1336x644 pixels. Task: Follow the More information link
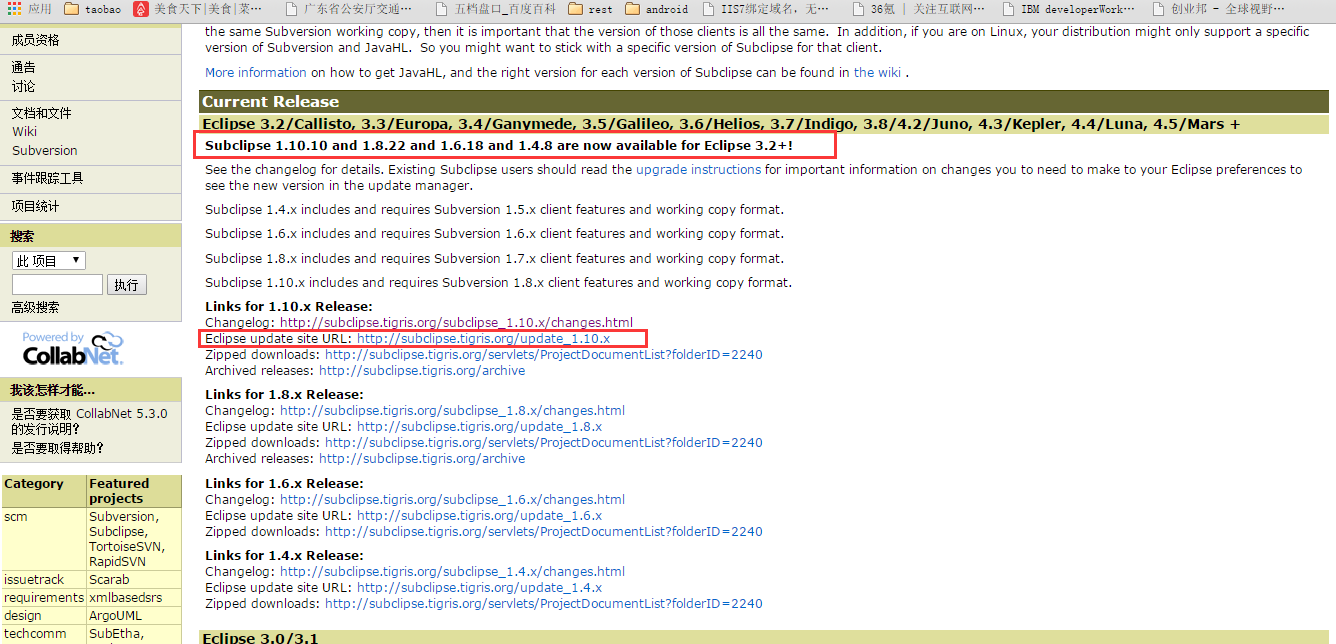pos(256,72)
